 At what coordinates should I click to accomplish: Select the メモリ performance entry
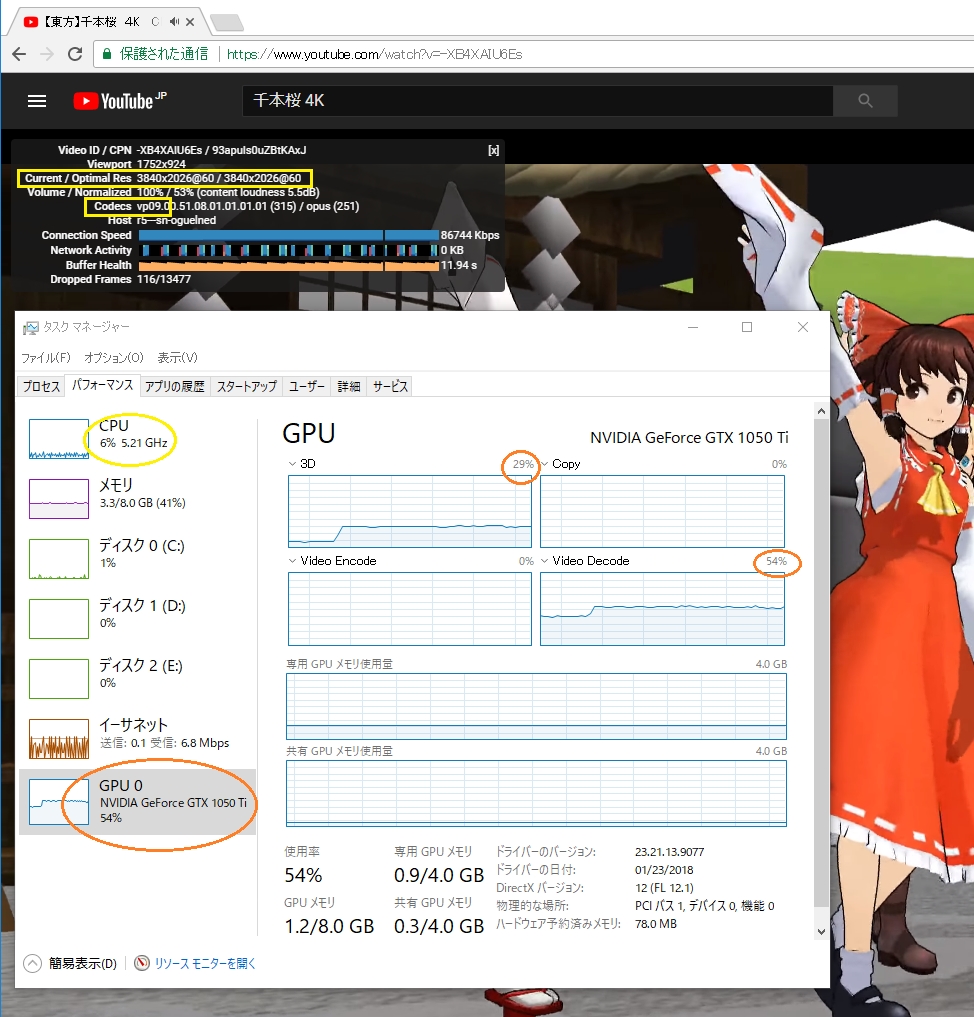[x=137, y=498]
